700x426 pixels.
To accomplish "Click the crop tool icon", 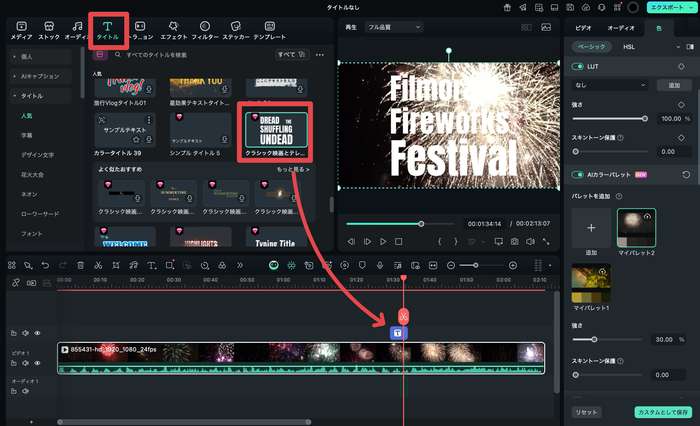I will pyautogui.click(x=116, y=265).
